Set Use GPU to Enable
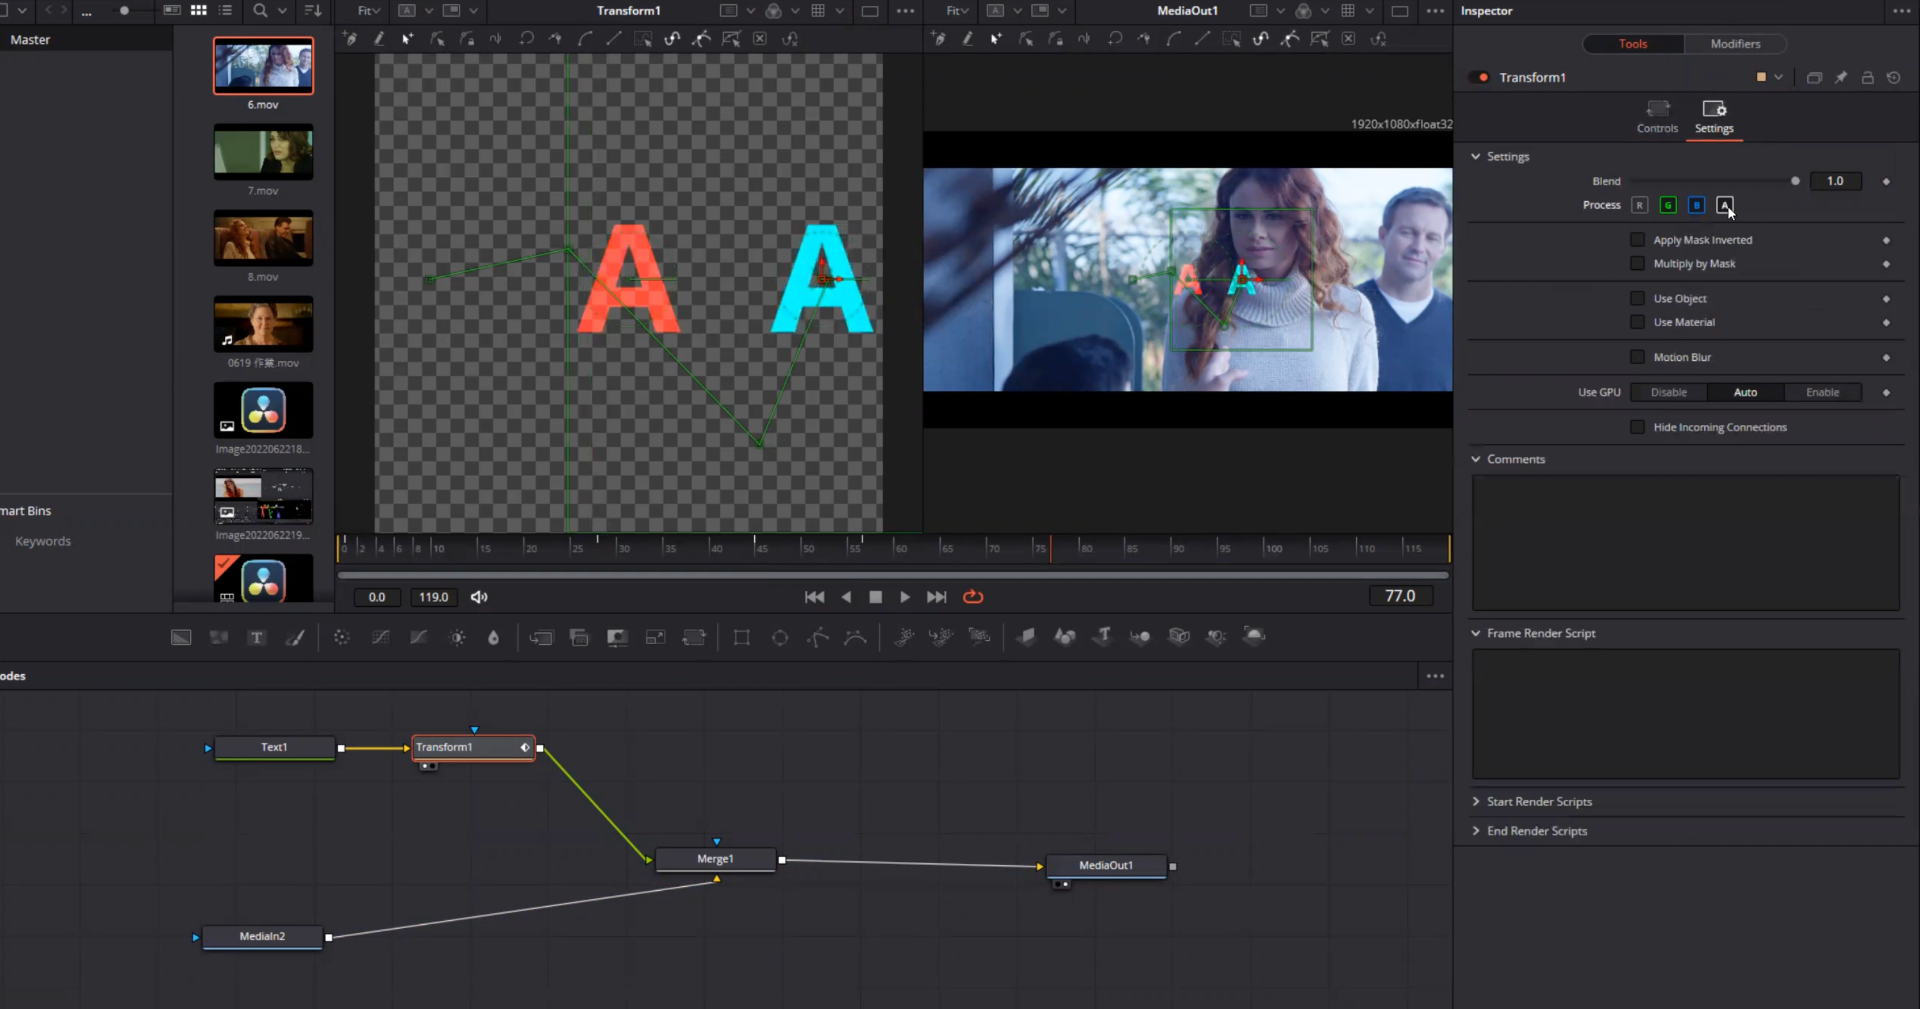 [x=1822, y=392]
